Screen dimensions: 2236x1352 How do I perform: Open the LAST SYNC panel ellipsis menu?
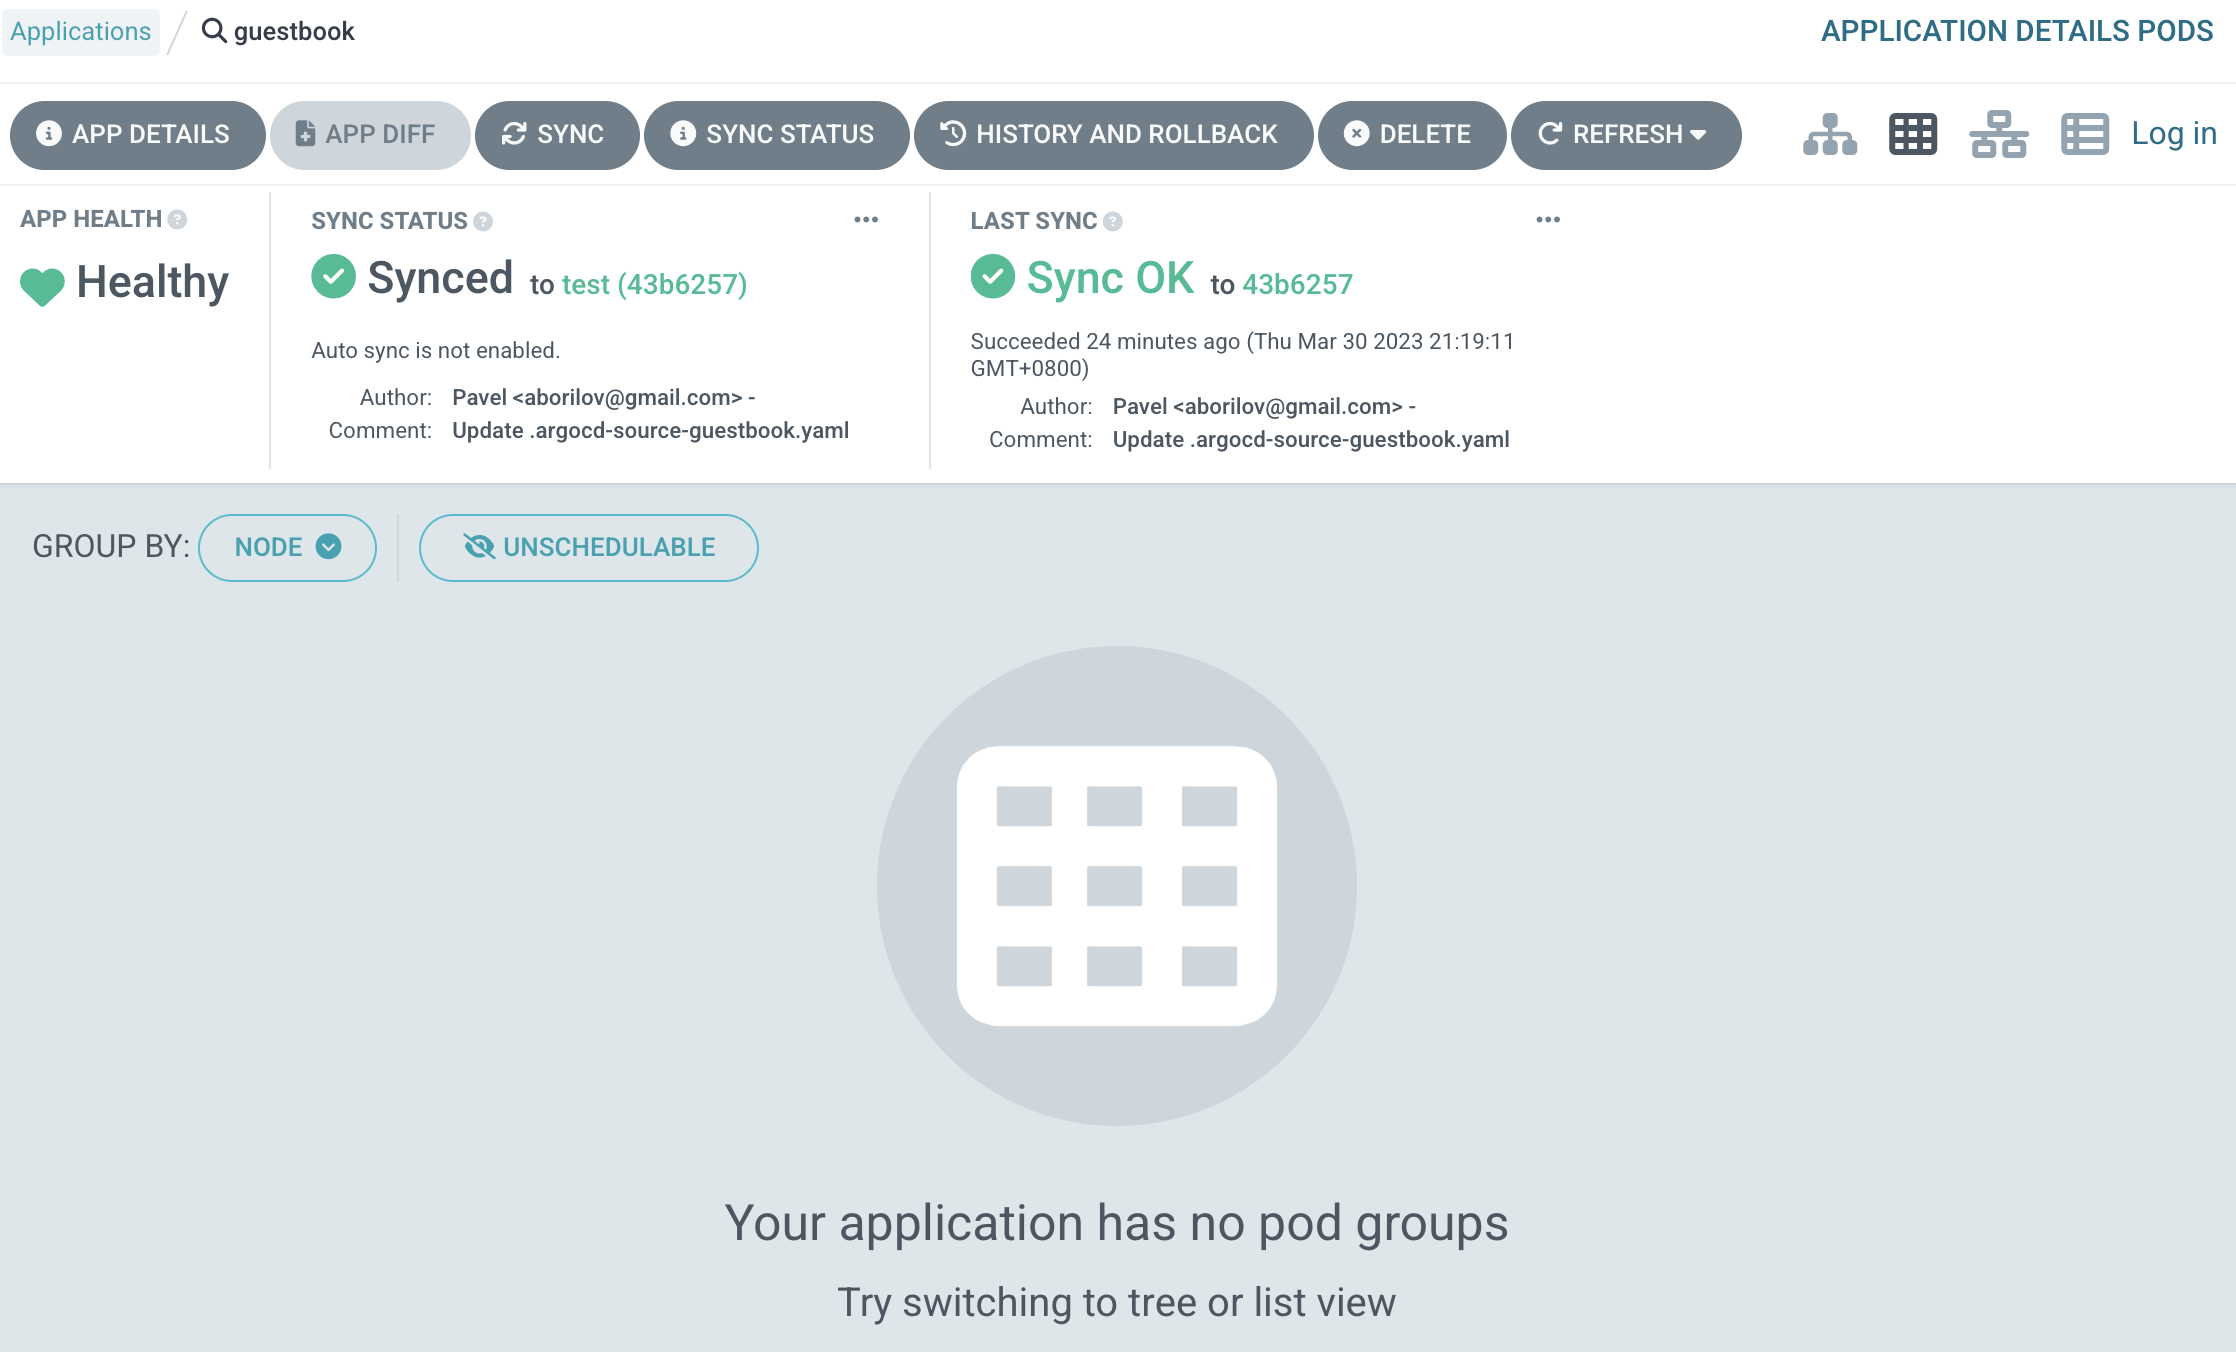click(1547, 219)
